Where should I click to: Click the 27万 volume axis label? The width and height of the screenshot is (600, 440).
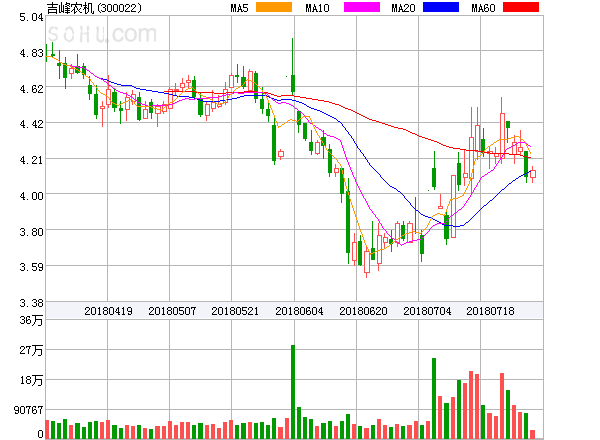point(31,350)
